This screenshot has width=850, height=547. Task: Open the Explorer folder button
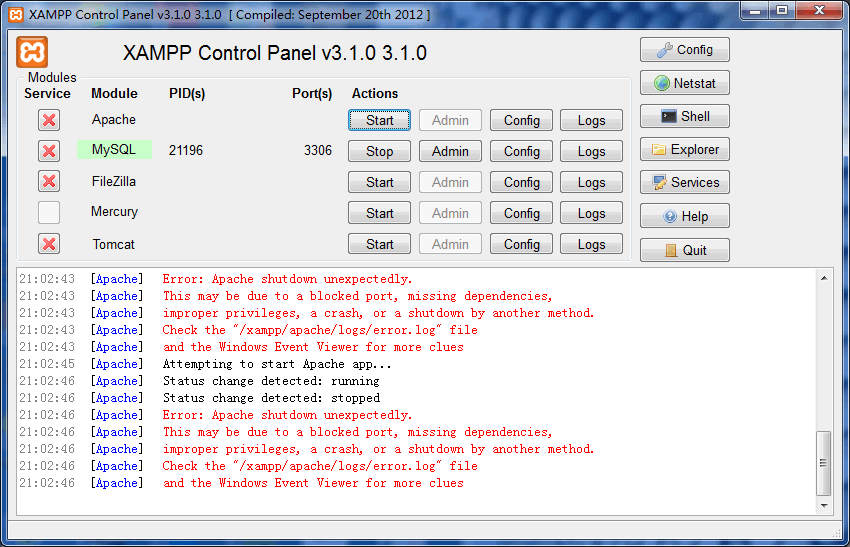[685, 149]
